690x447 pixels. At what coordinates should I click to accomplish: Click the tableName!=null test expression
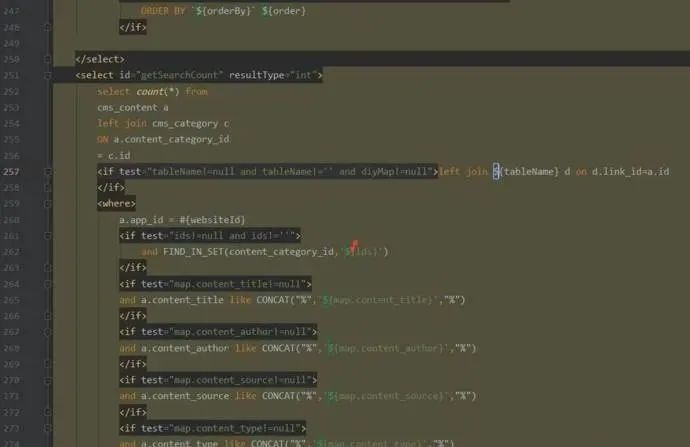[x=193, y=172]
